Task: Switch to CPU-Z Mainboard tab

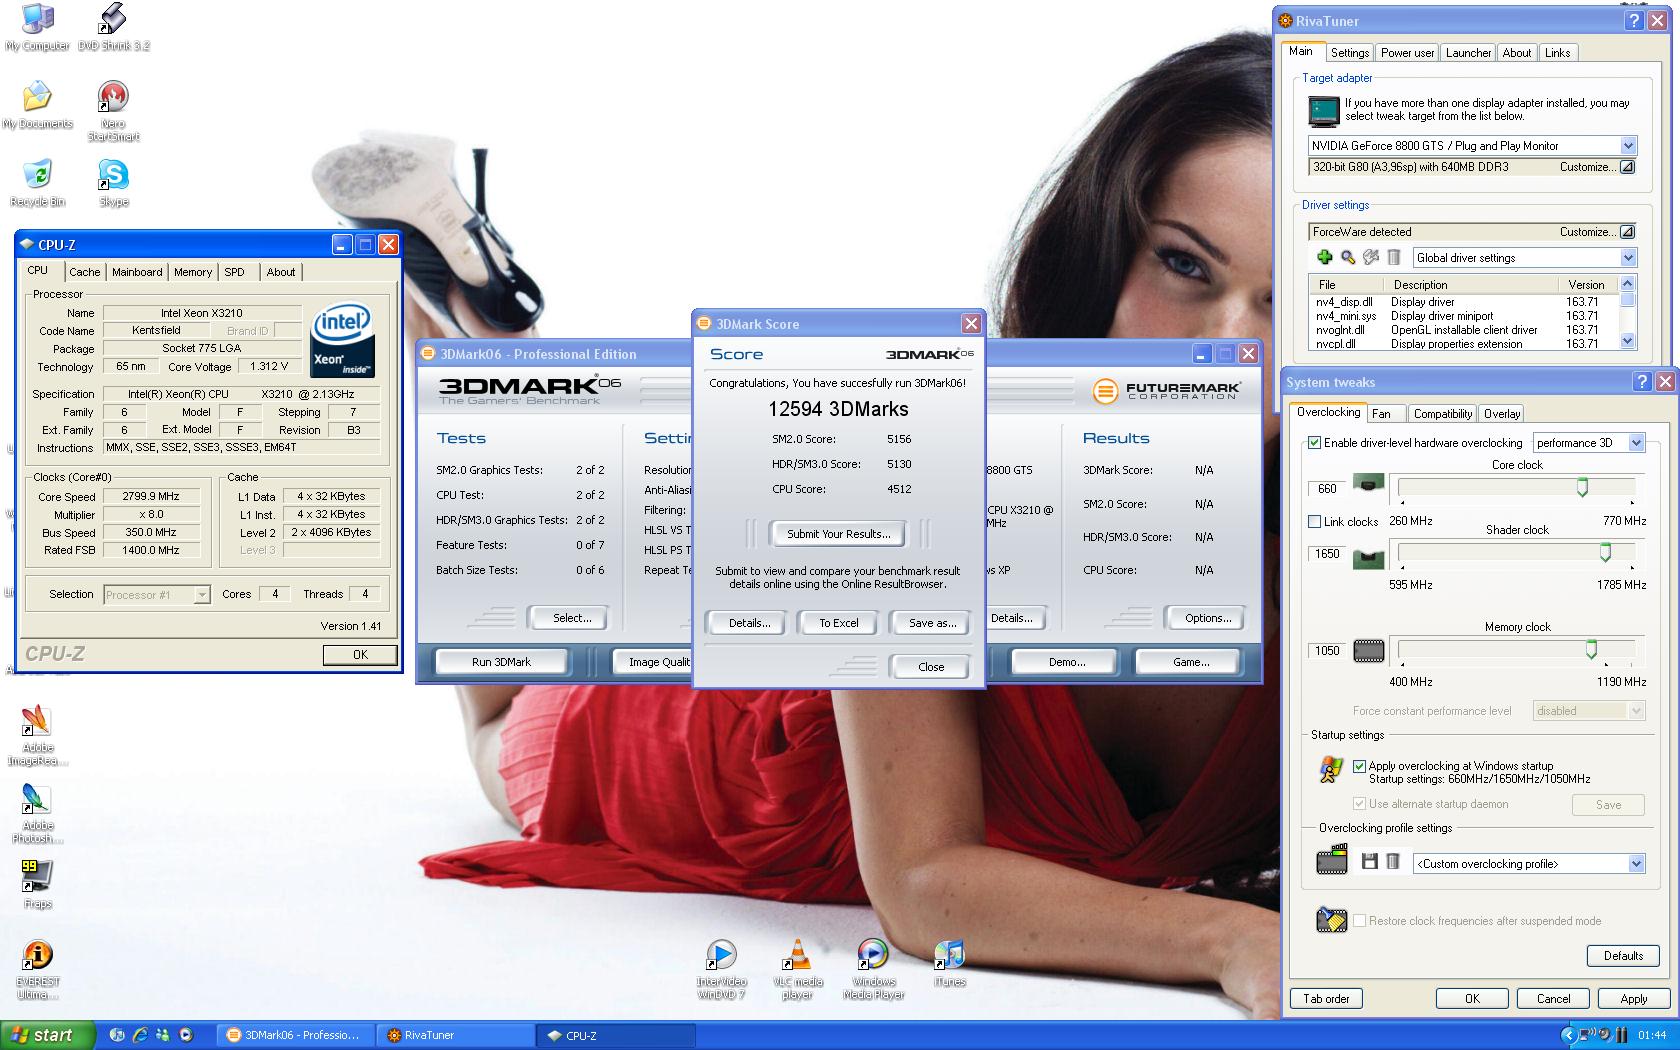Action: click(x=137, y=272)
